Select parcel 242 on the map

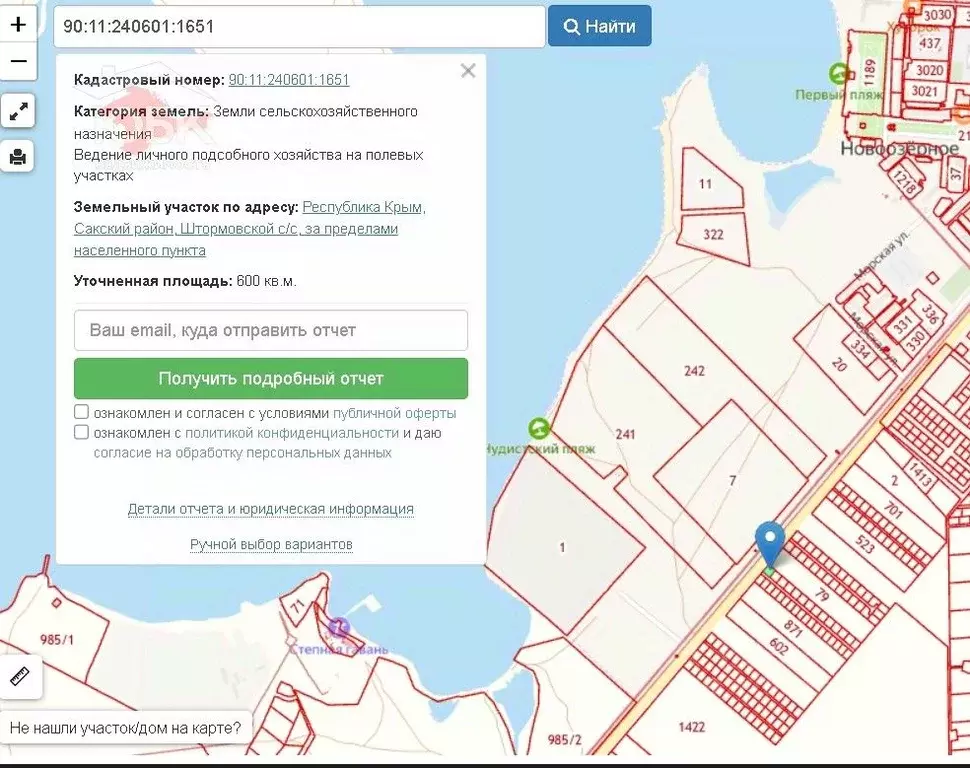pos(694,371)
